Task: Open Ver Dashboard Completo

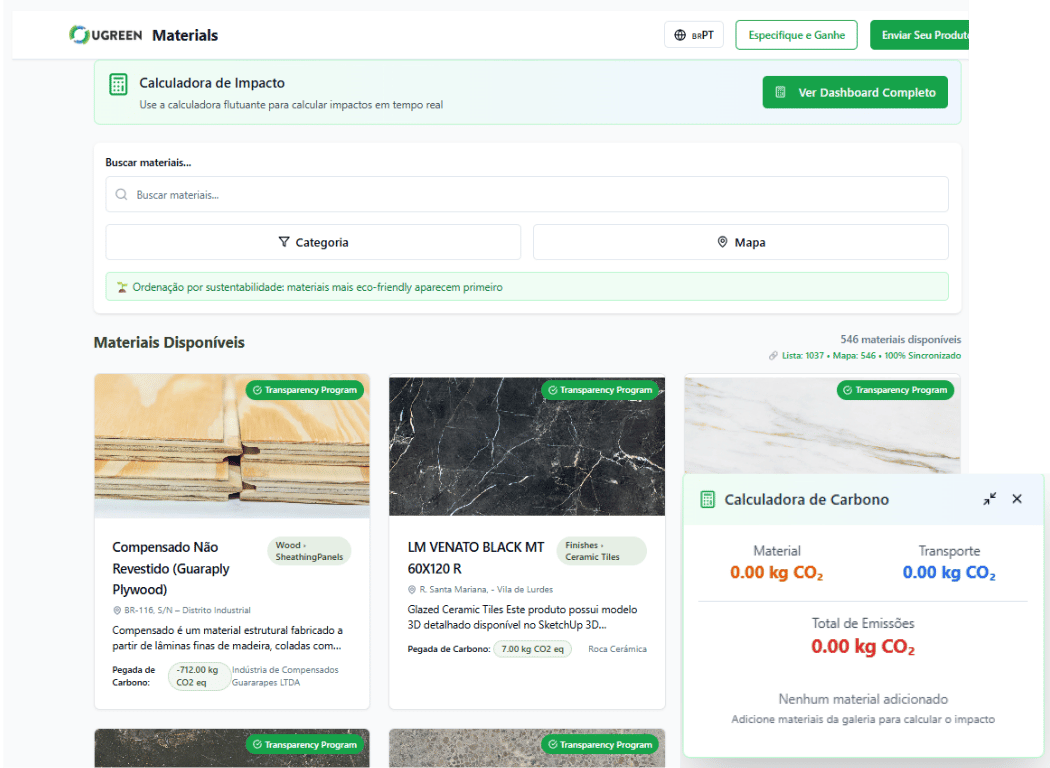Action: pos(855,92)
